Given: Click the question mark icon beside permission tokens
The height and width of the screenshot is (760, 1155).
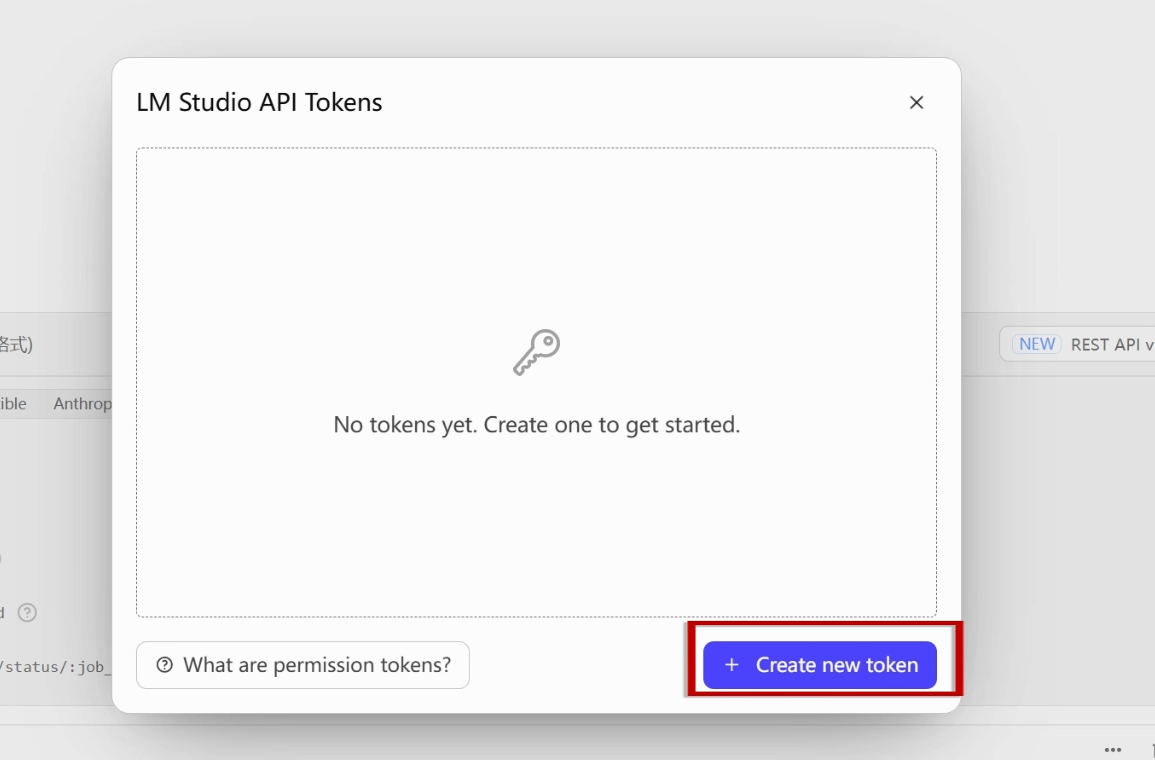Looking at the screenshot, I should pos(164,665).
